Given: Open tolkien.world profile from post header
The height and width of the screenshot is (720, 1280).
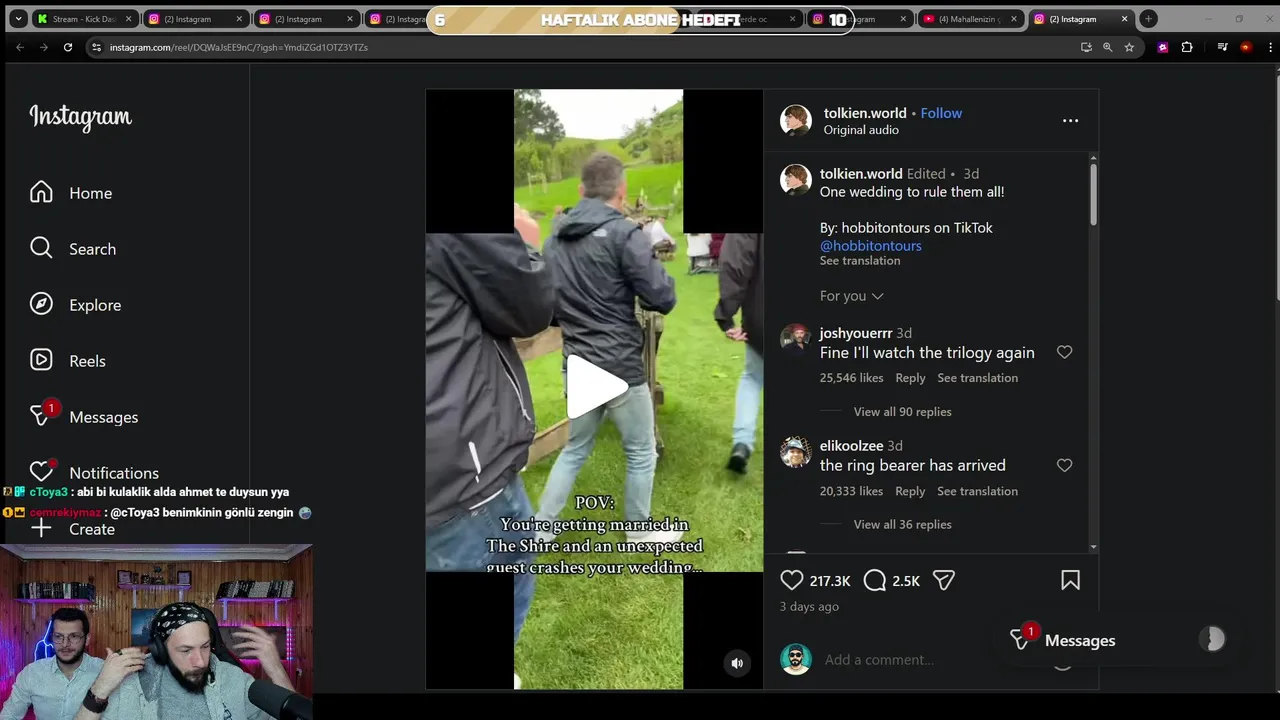Looking at the screenshot, I should [x=865, y=113].
